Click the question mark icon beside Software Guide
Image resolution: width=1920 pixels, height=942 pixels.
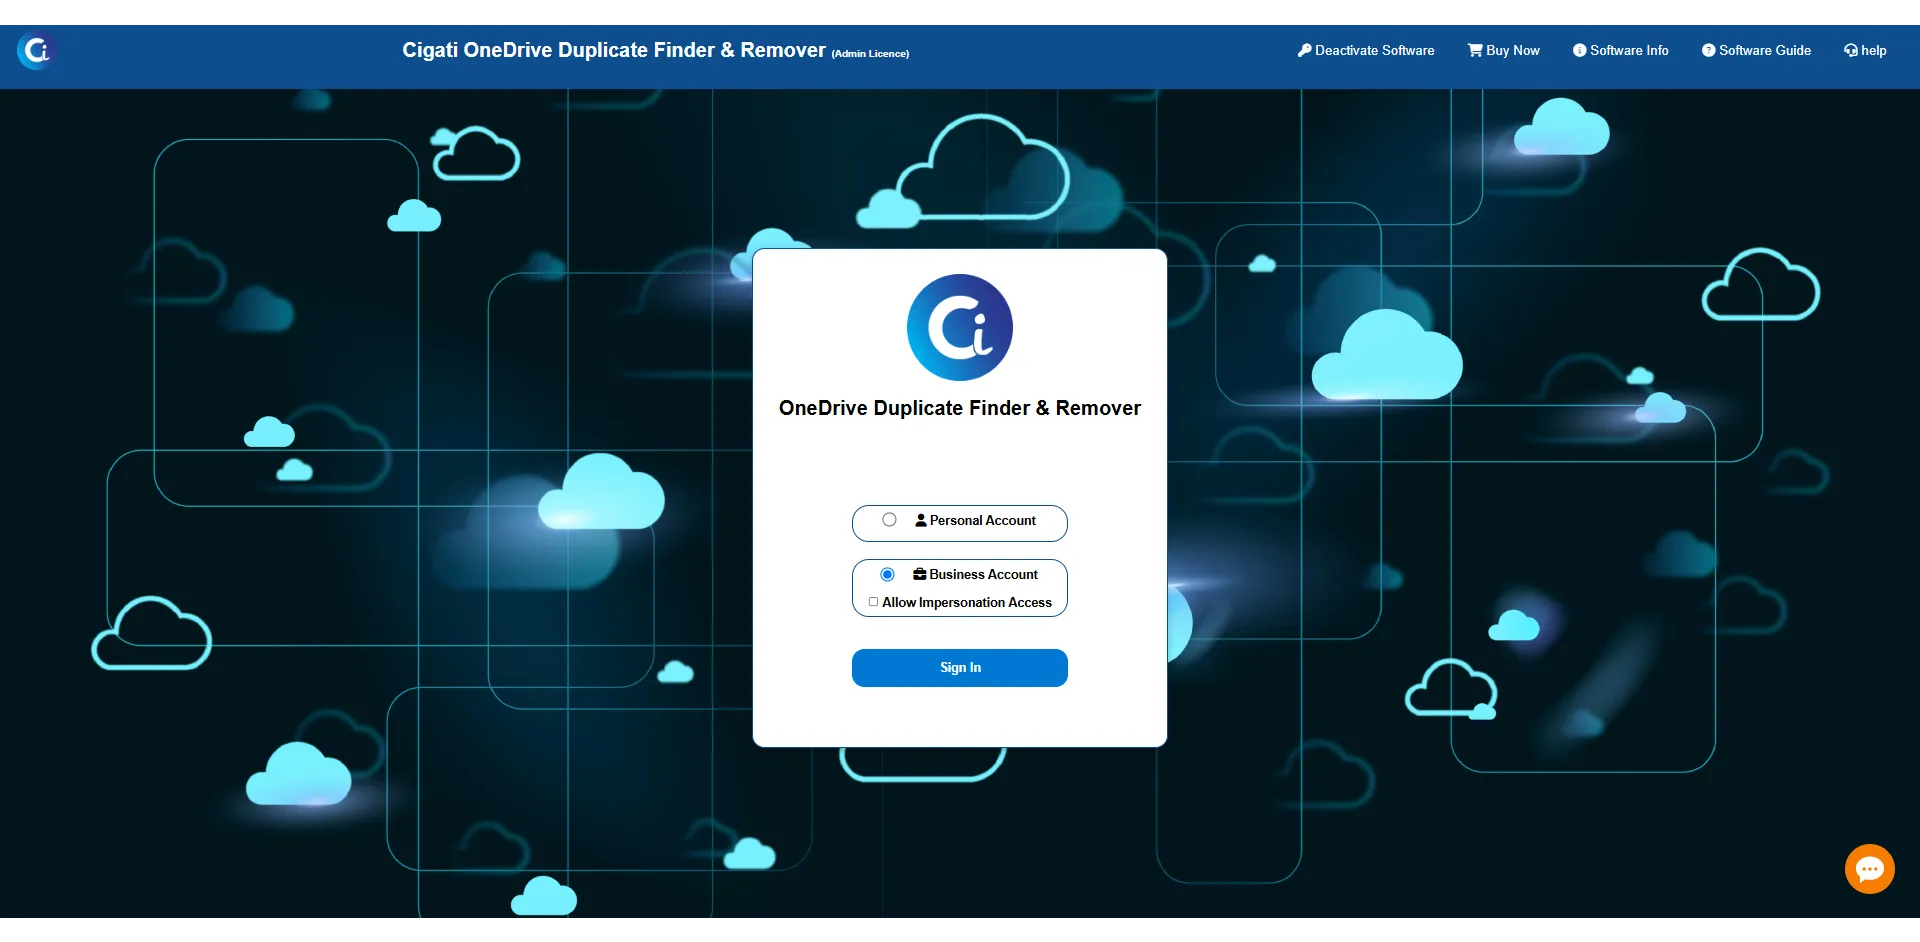(1708, 50)
